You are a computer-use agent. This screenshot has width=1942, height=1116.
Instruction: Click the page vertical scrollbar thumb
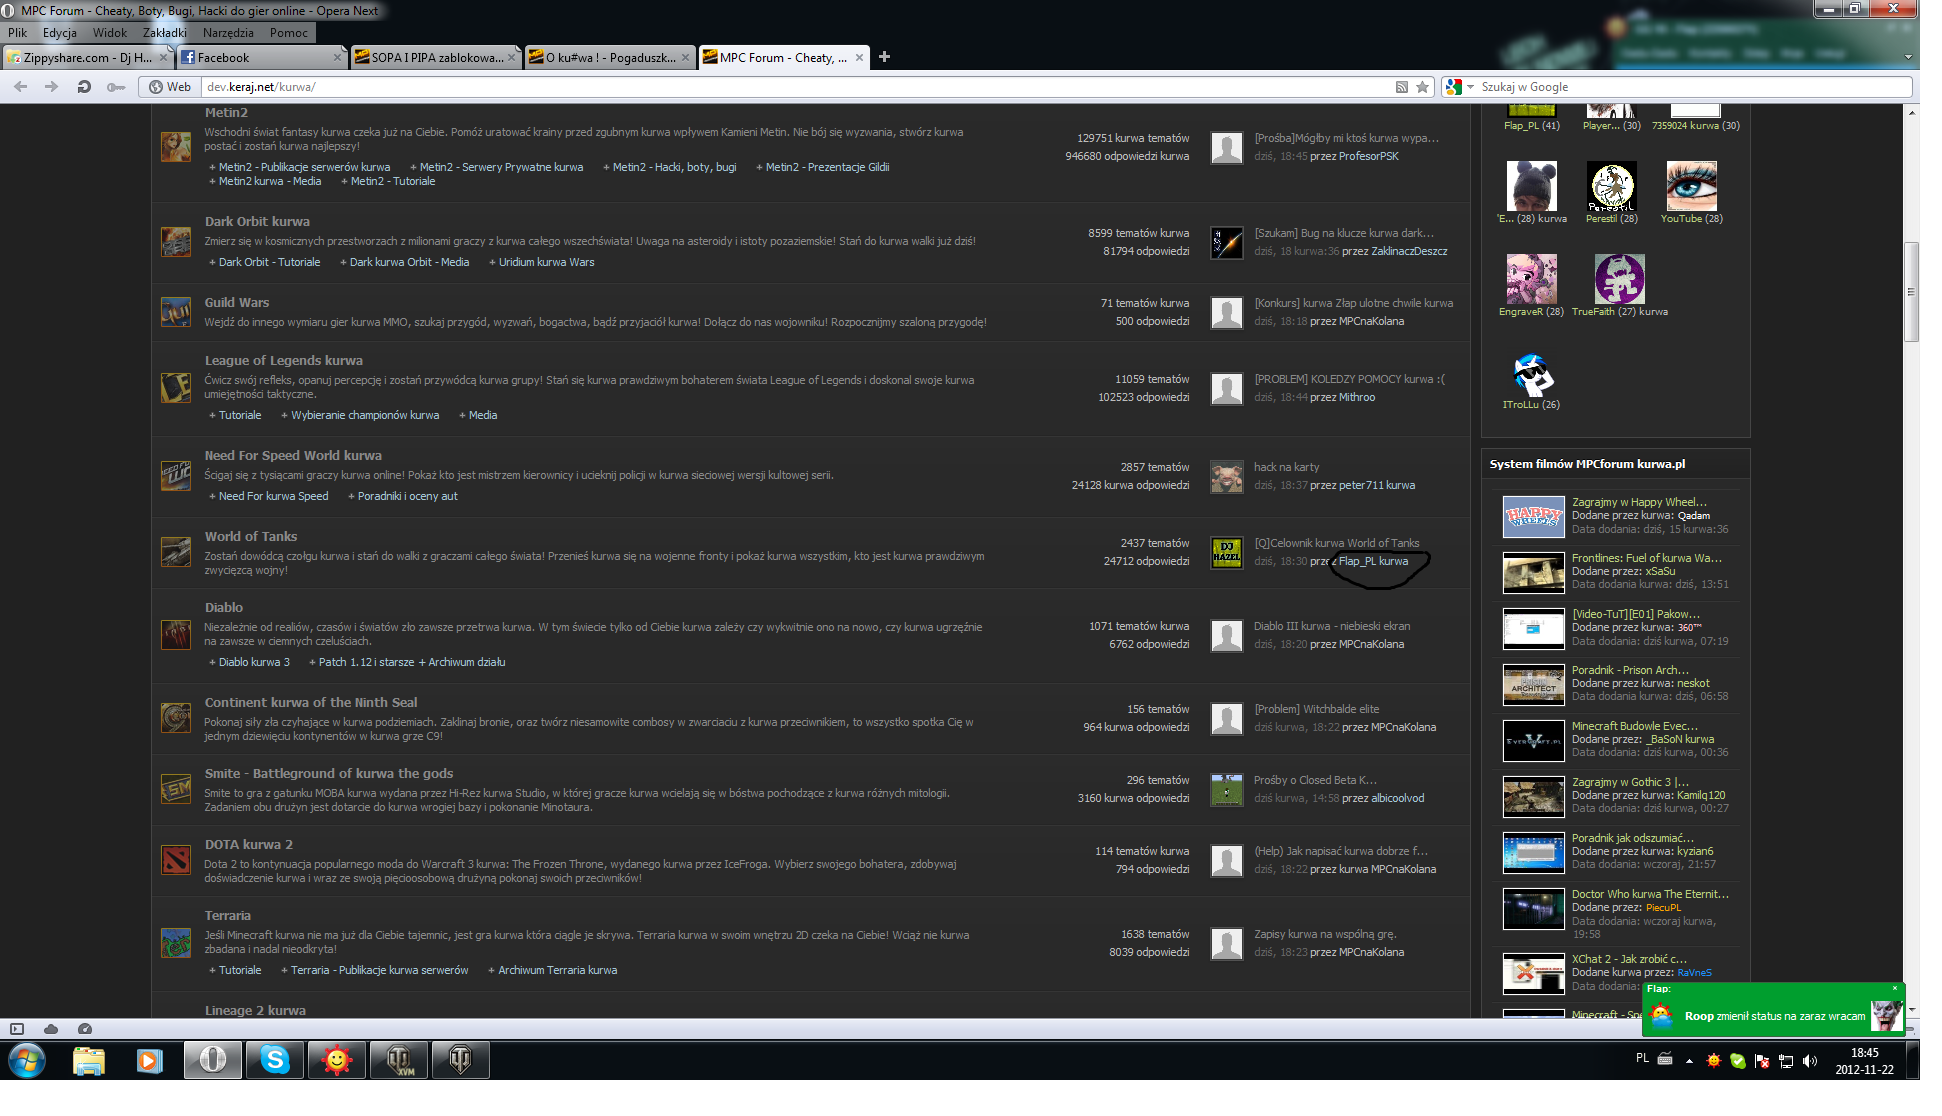pyautogui.click(x=1911, y=292)
